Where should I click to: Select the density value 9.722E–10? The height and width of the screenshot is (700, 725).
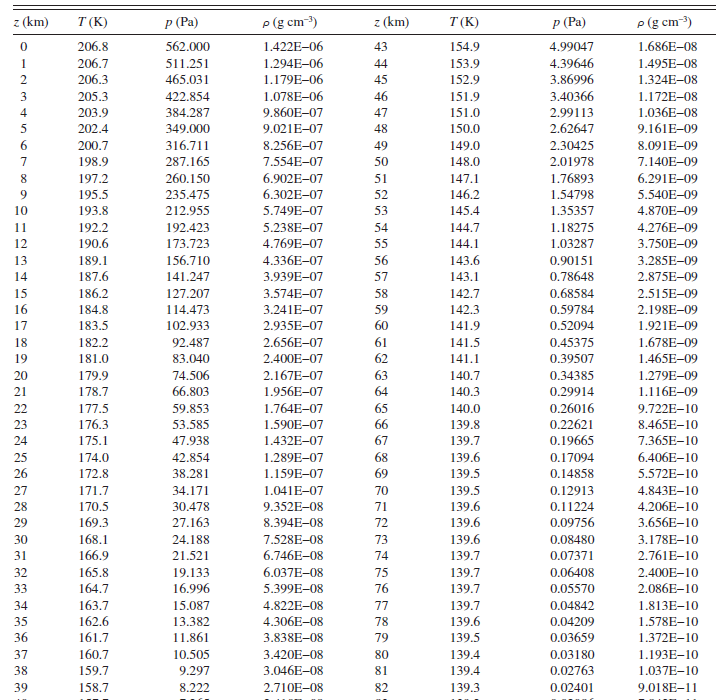coord(668,408)
